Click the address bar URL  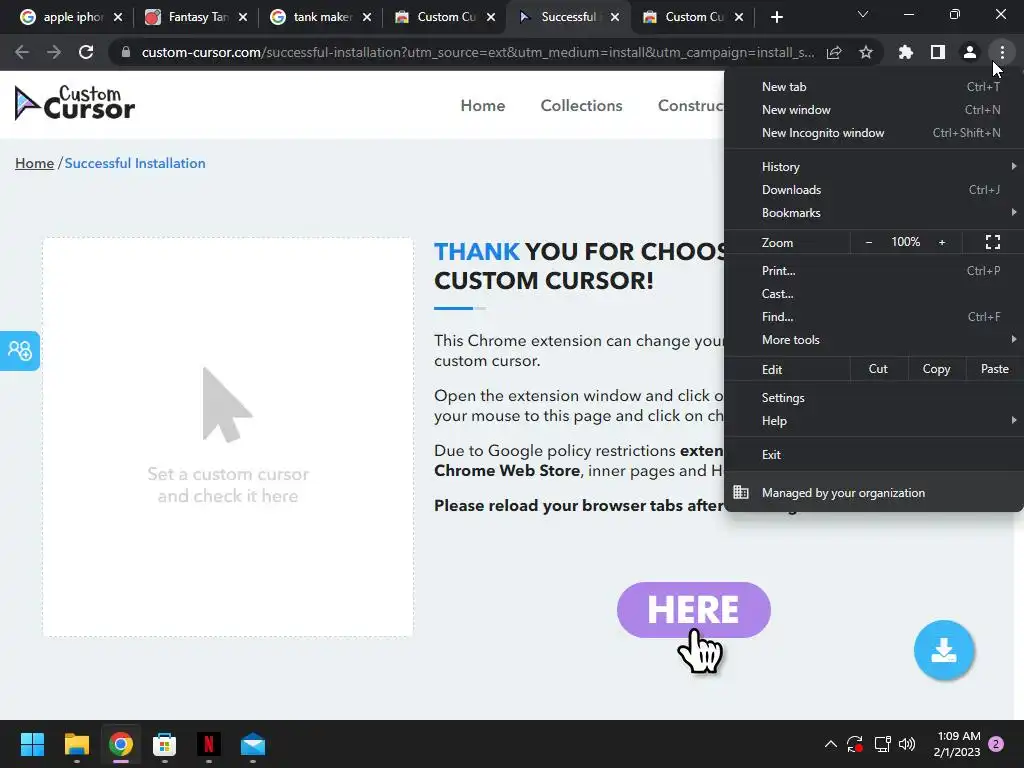[477, 52]
